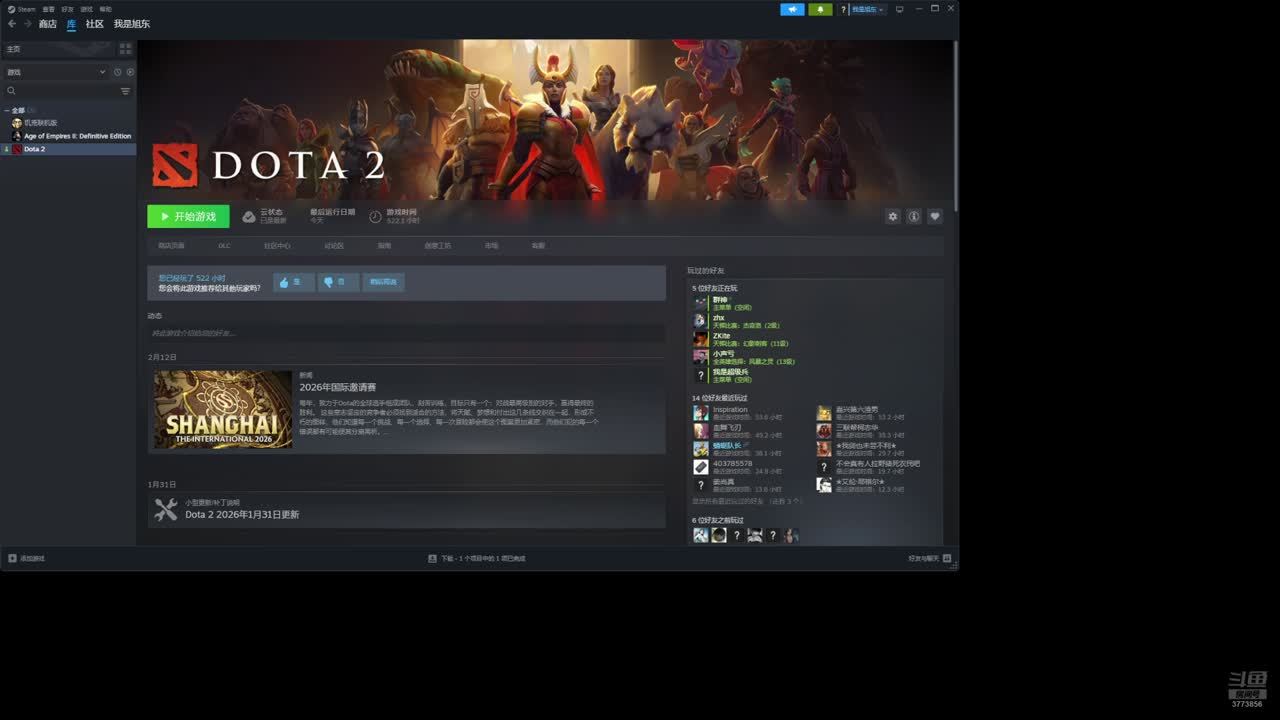Expand the 游戏 category dropdown
The image size is (1280, 720).
[102, 72]
